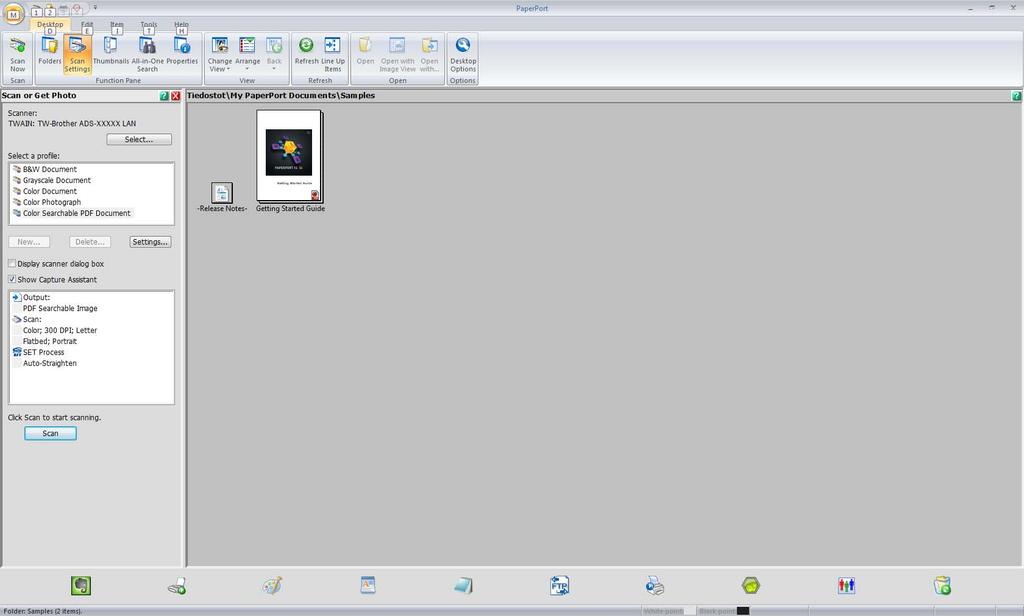Close the Scan or Get Photo pane
The width and height of the screenshot is (1024, 616).
(x=176, y=96)
